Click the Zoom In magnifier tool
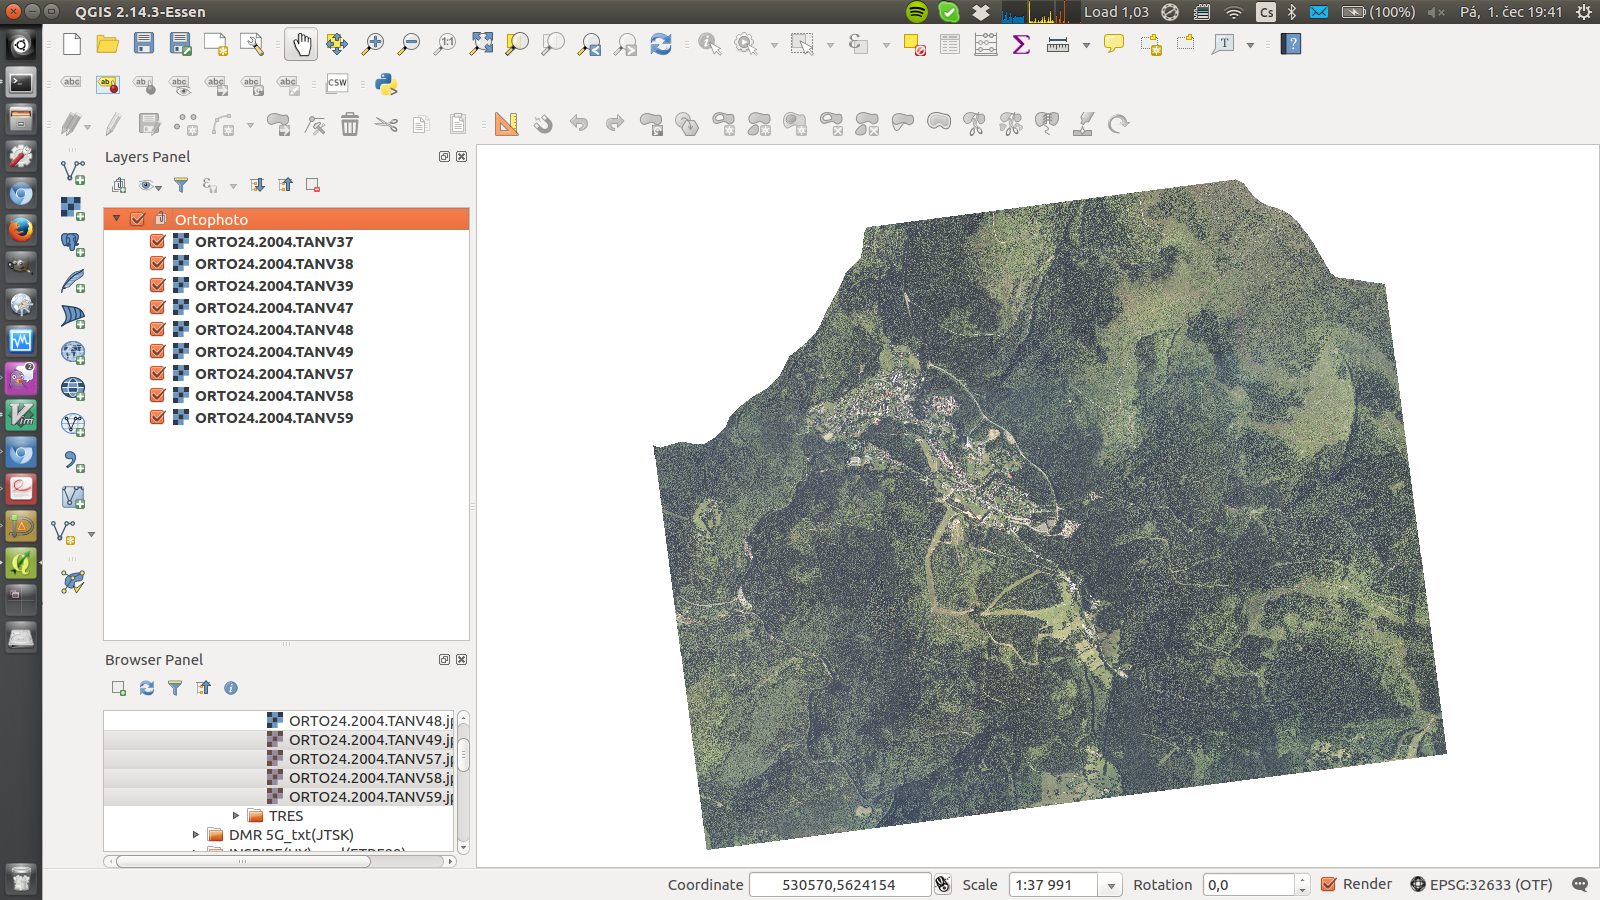 point(373,44)
